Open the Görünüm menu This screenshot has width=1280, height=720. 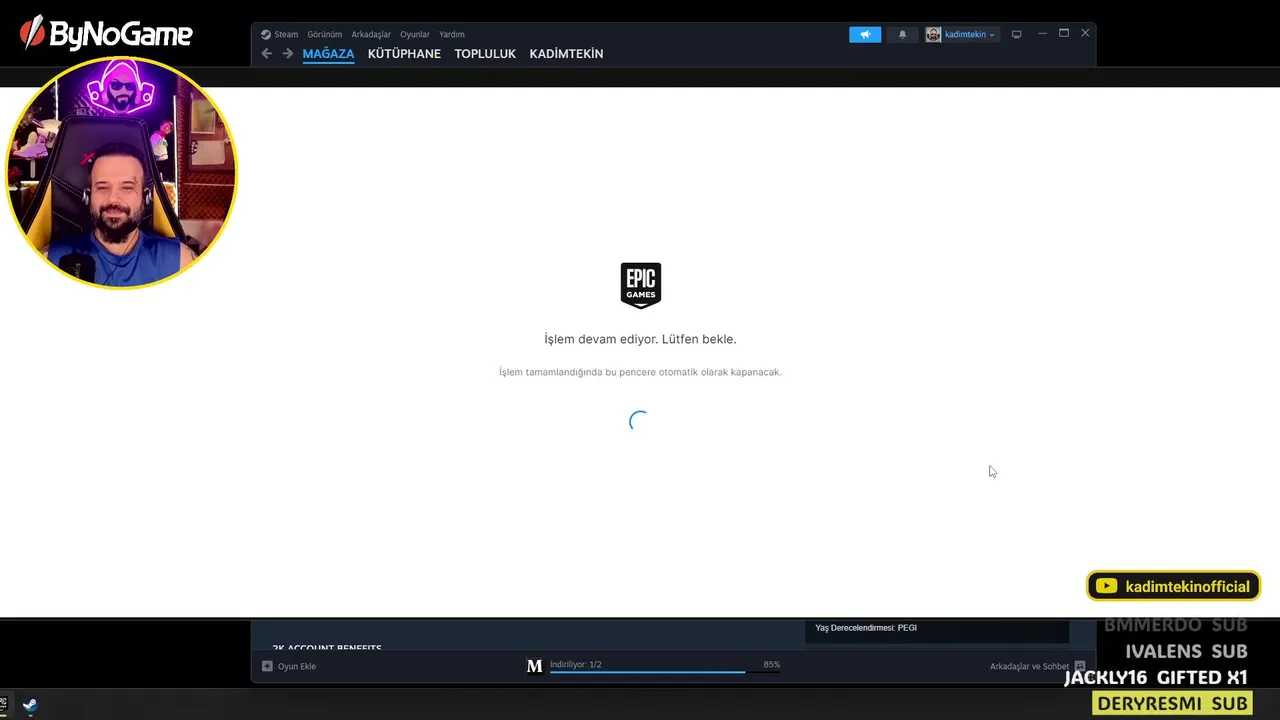324,34
